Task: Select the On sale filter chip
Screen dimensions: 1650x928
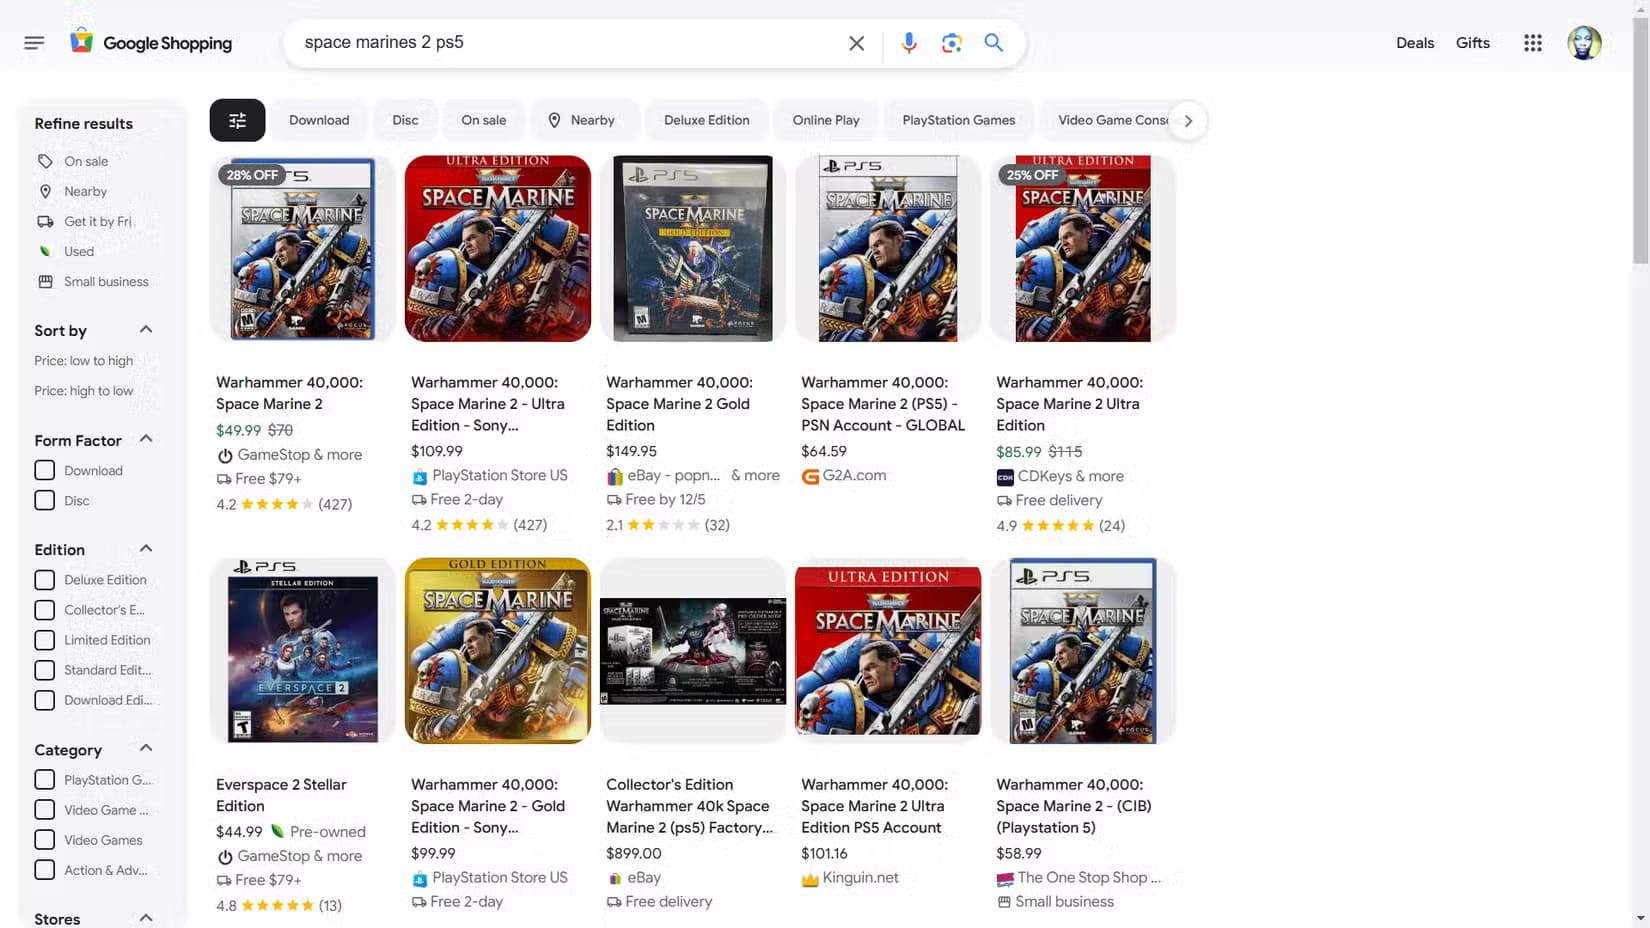Action: 484,120
